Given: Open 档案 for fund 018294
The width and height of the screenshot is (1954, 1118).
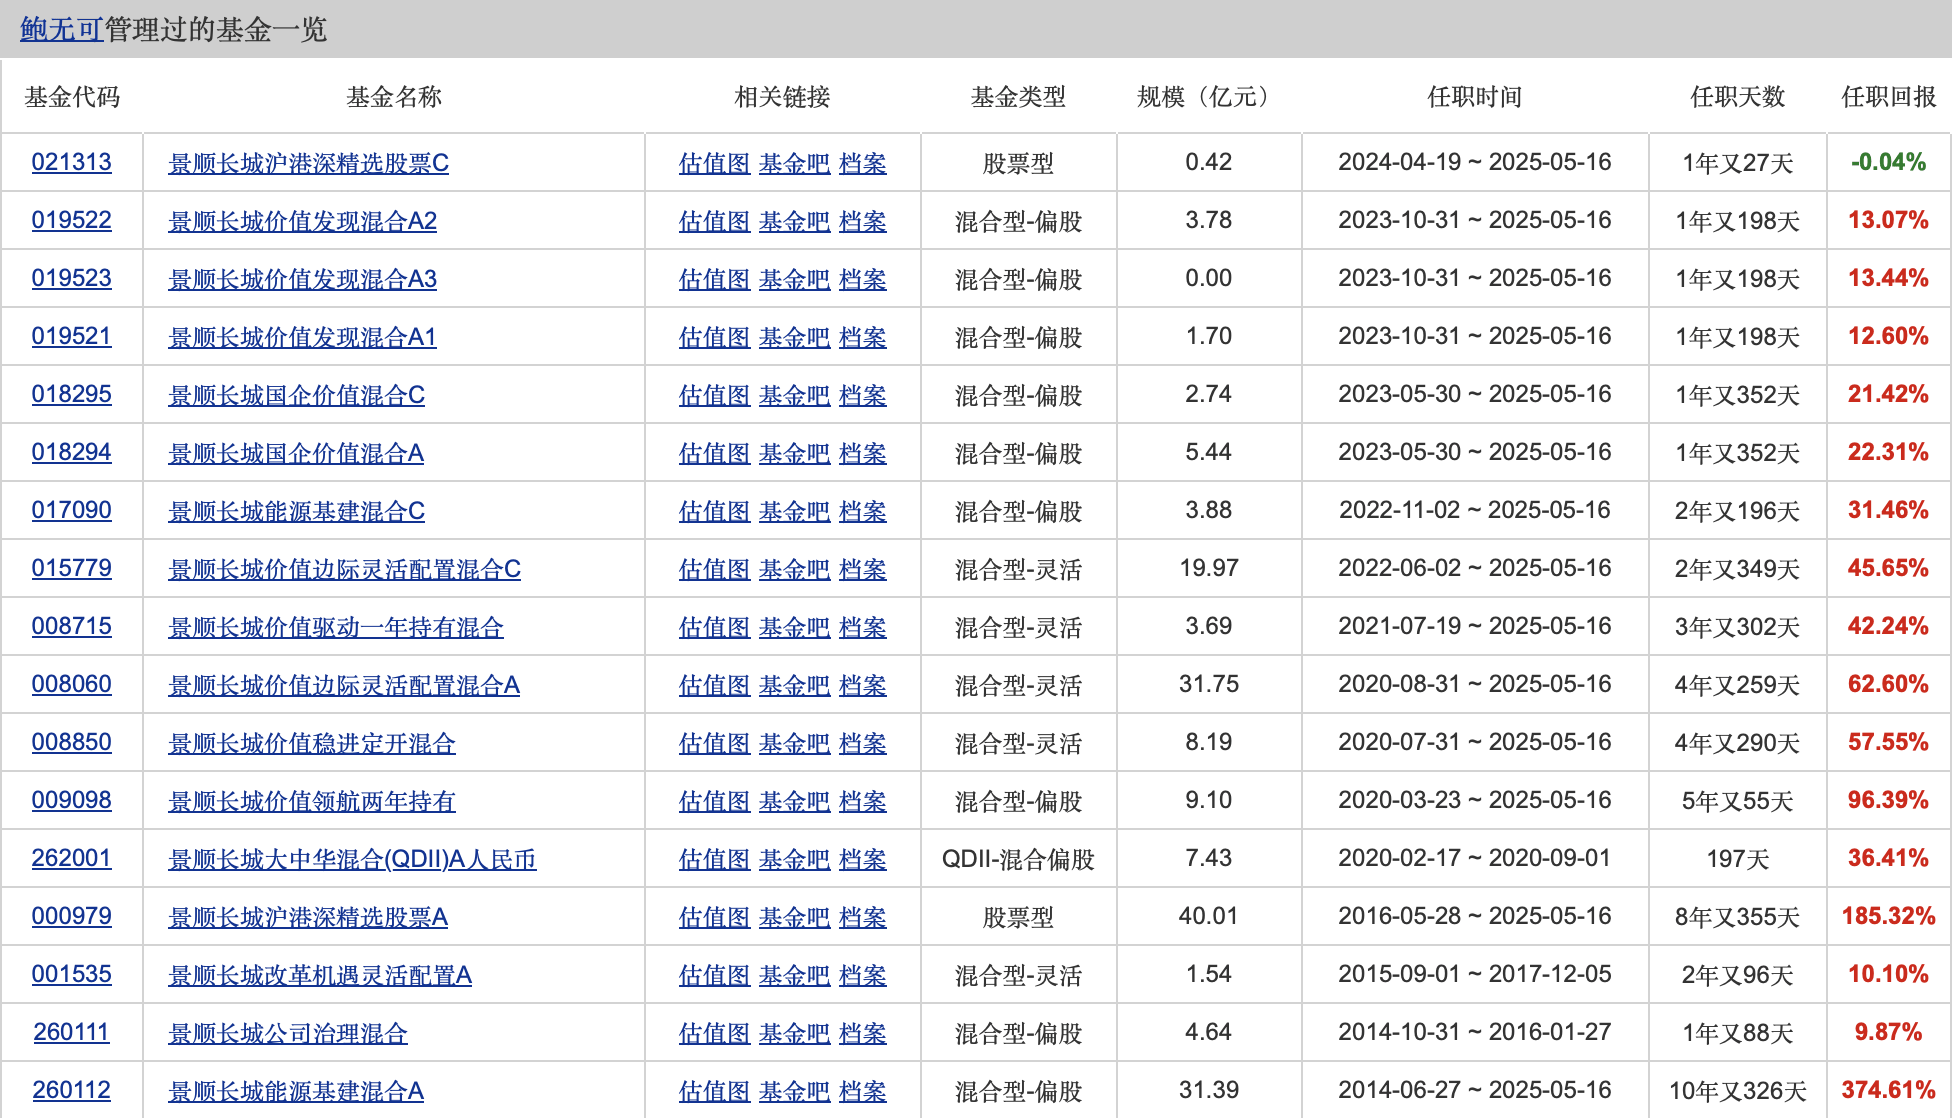Looking at the screenshot, I should coord(863,453).
